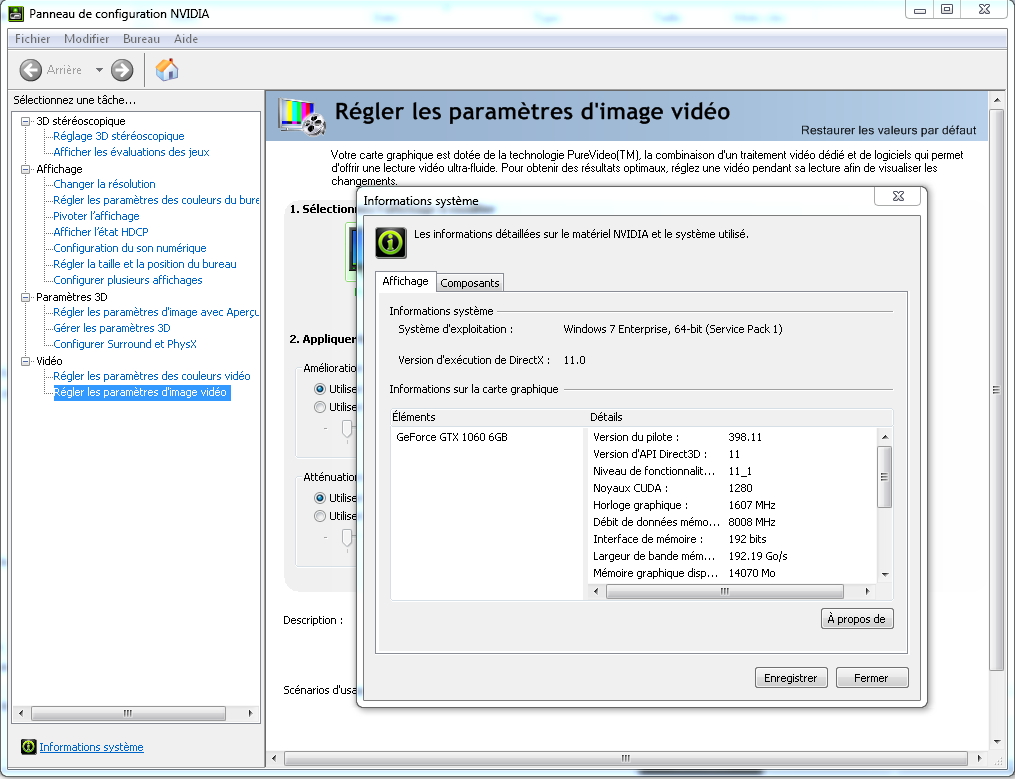Switch to the Composants tab
The image size is (1015, 779).
tap(470, 283)
